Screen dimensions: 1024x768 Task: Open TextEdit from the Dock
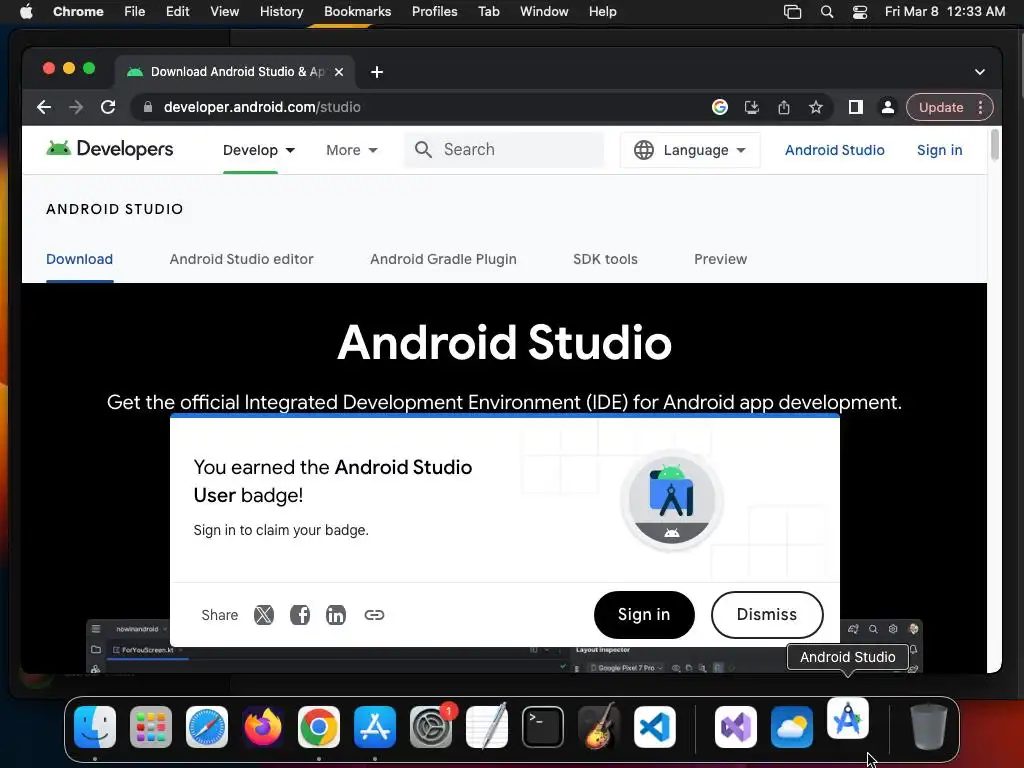click(x=487, y=727)
